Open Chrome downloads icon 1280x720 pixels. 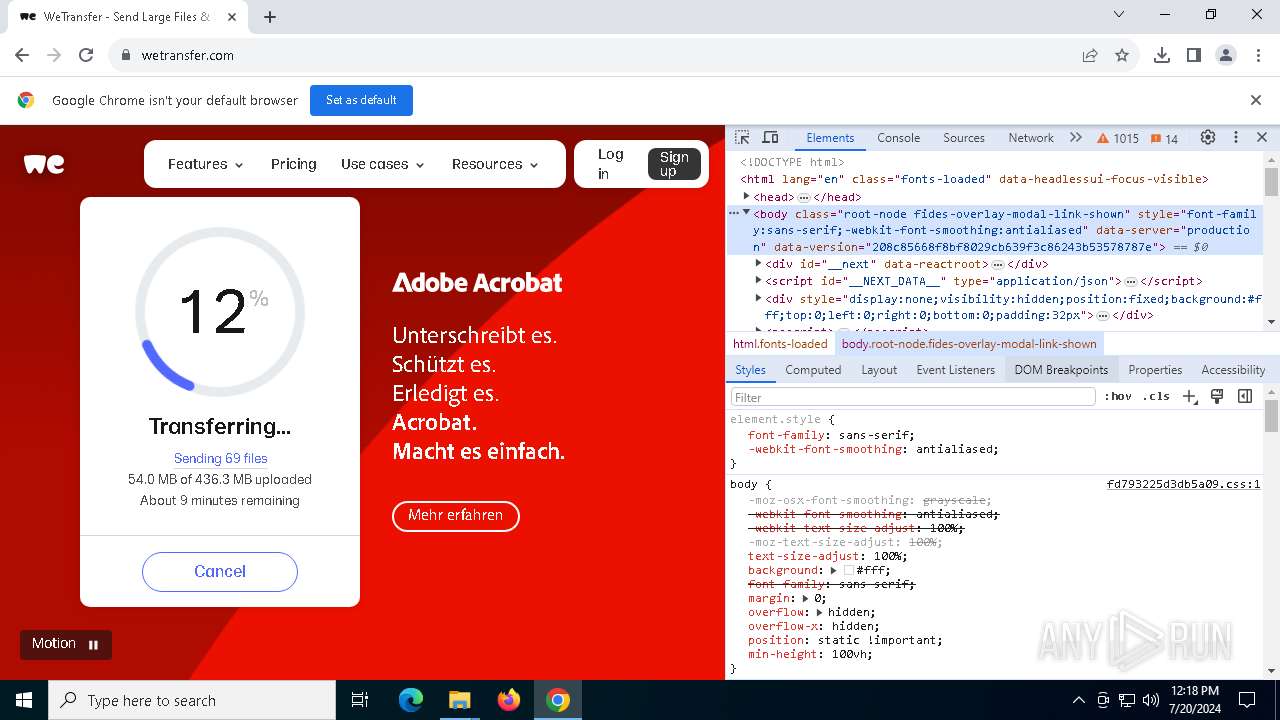coord(1162,56)
